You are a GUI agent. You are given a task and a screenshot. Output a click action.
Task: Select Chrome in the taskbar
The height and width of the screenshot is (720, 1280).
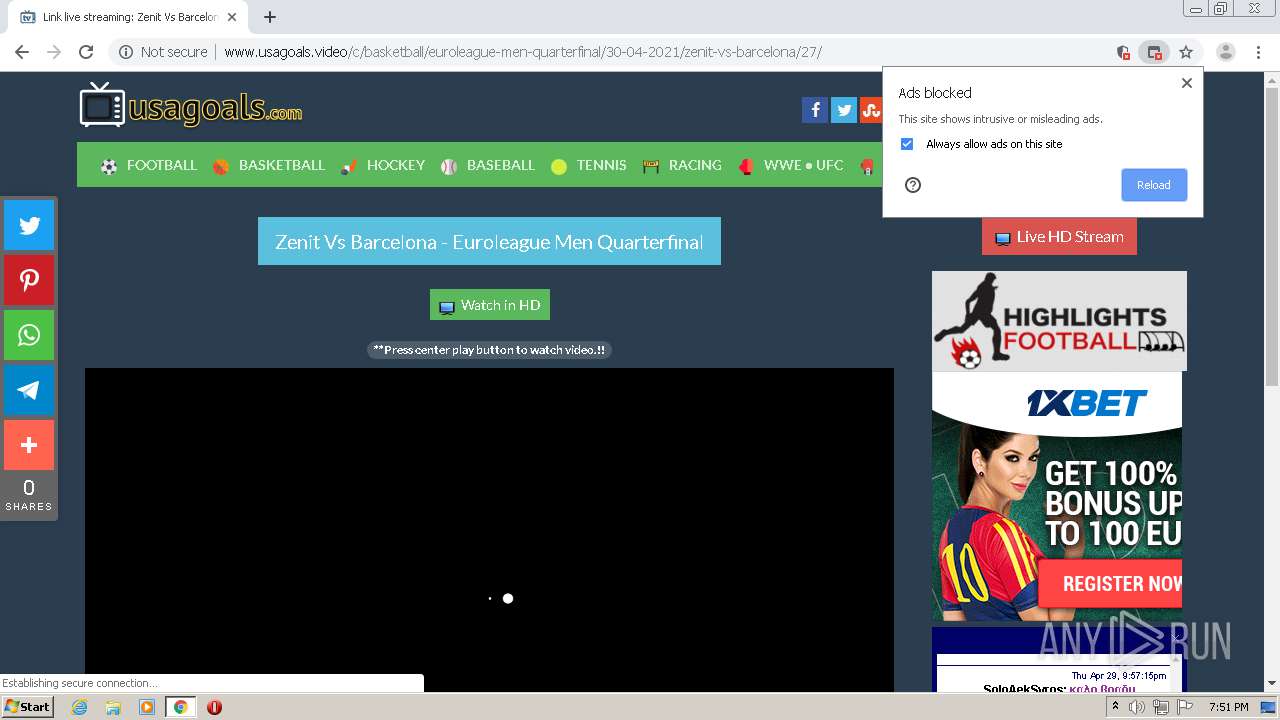coord(181,707)
